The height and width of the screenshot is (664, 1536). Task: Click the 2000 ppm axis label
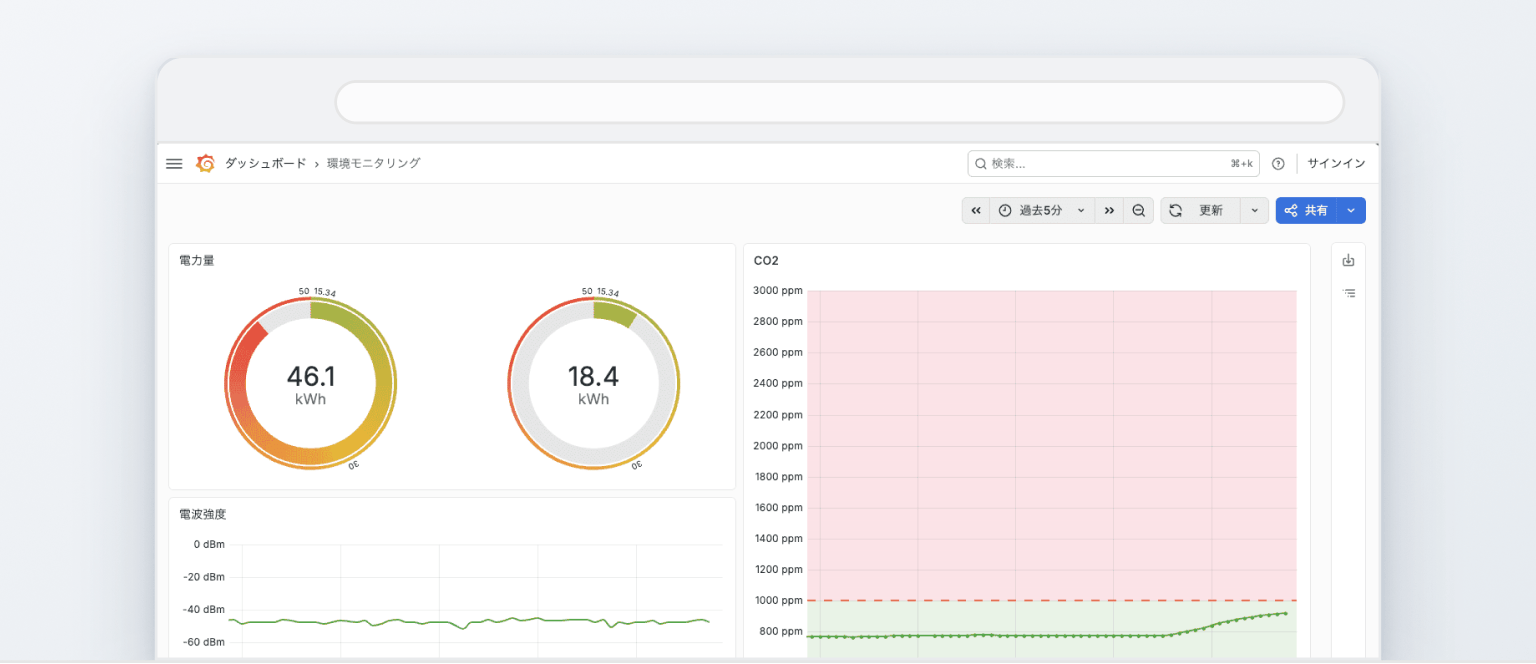(x=778, y=445)
